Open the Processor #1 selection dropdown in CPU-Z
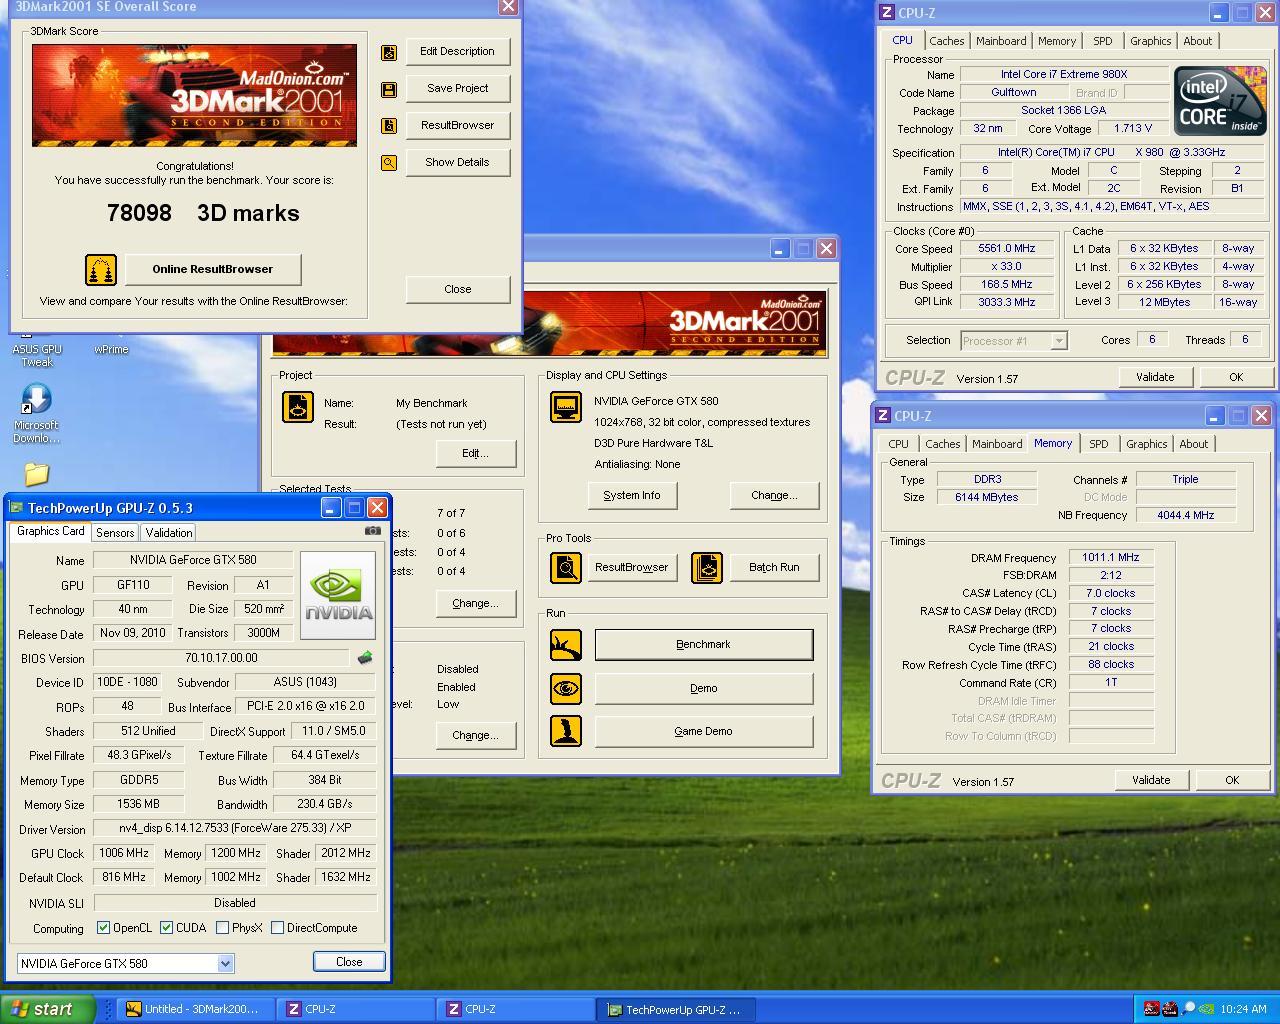This screenshot has width=1280, height=1024. pyautogui.click(x=1059, y=341)
